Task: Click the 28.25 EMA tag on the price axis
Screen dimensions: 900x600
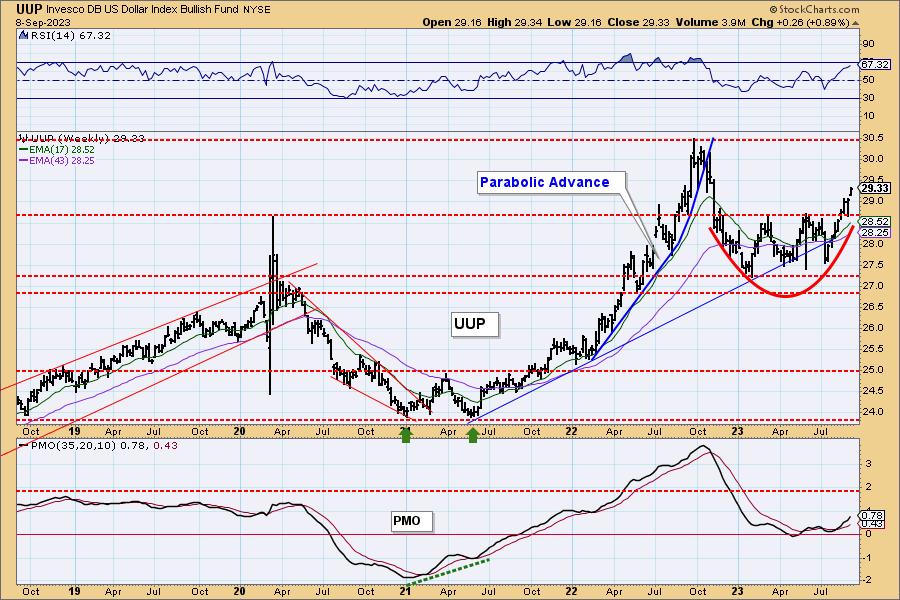Action: pos(875,233)
